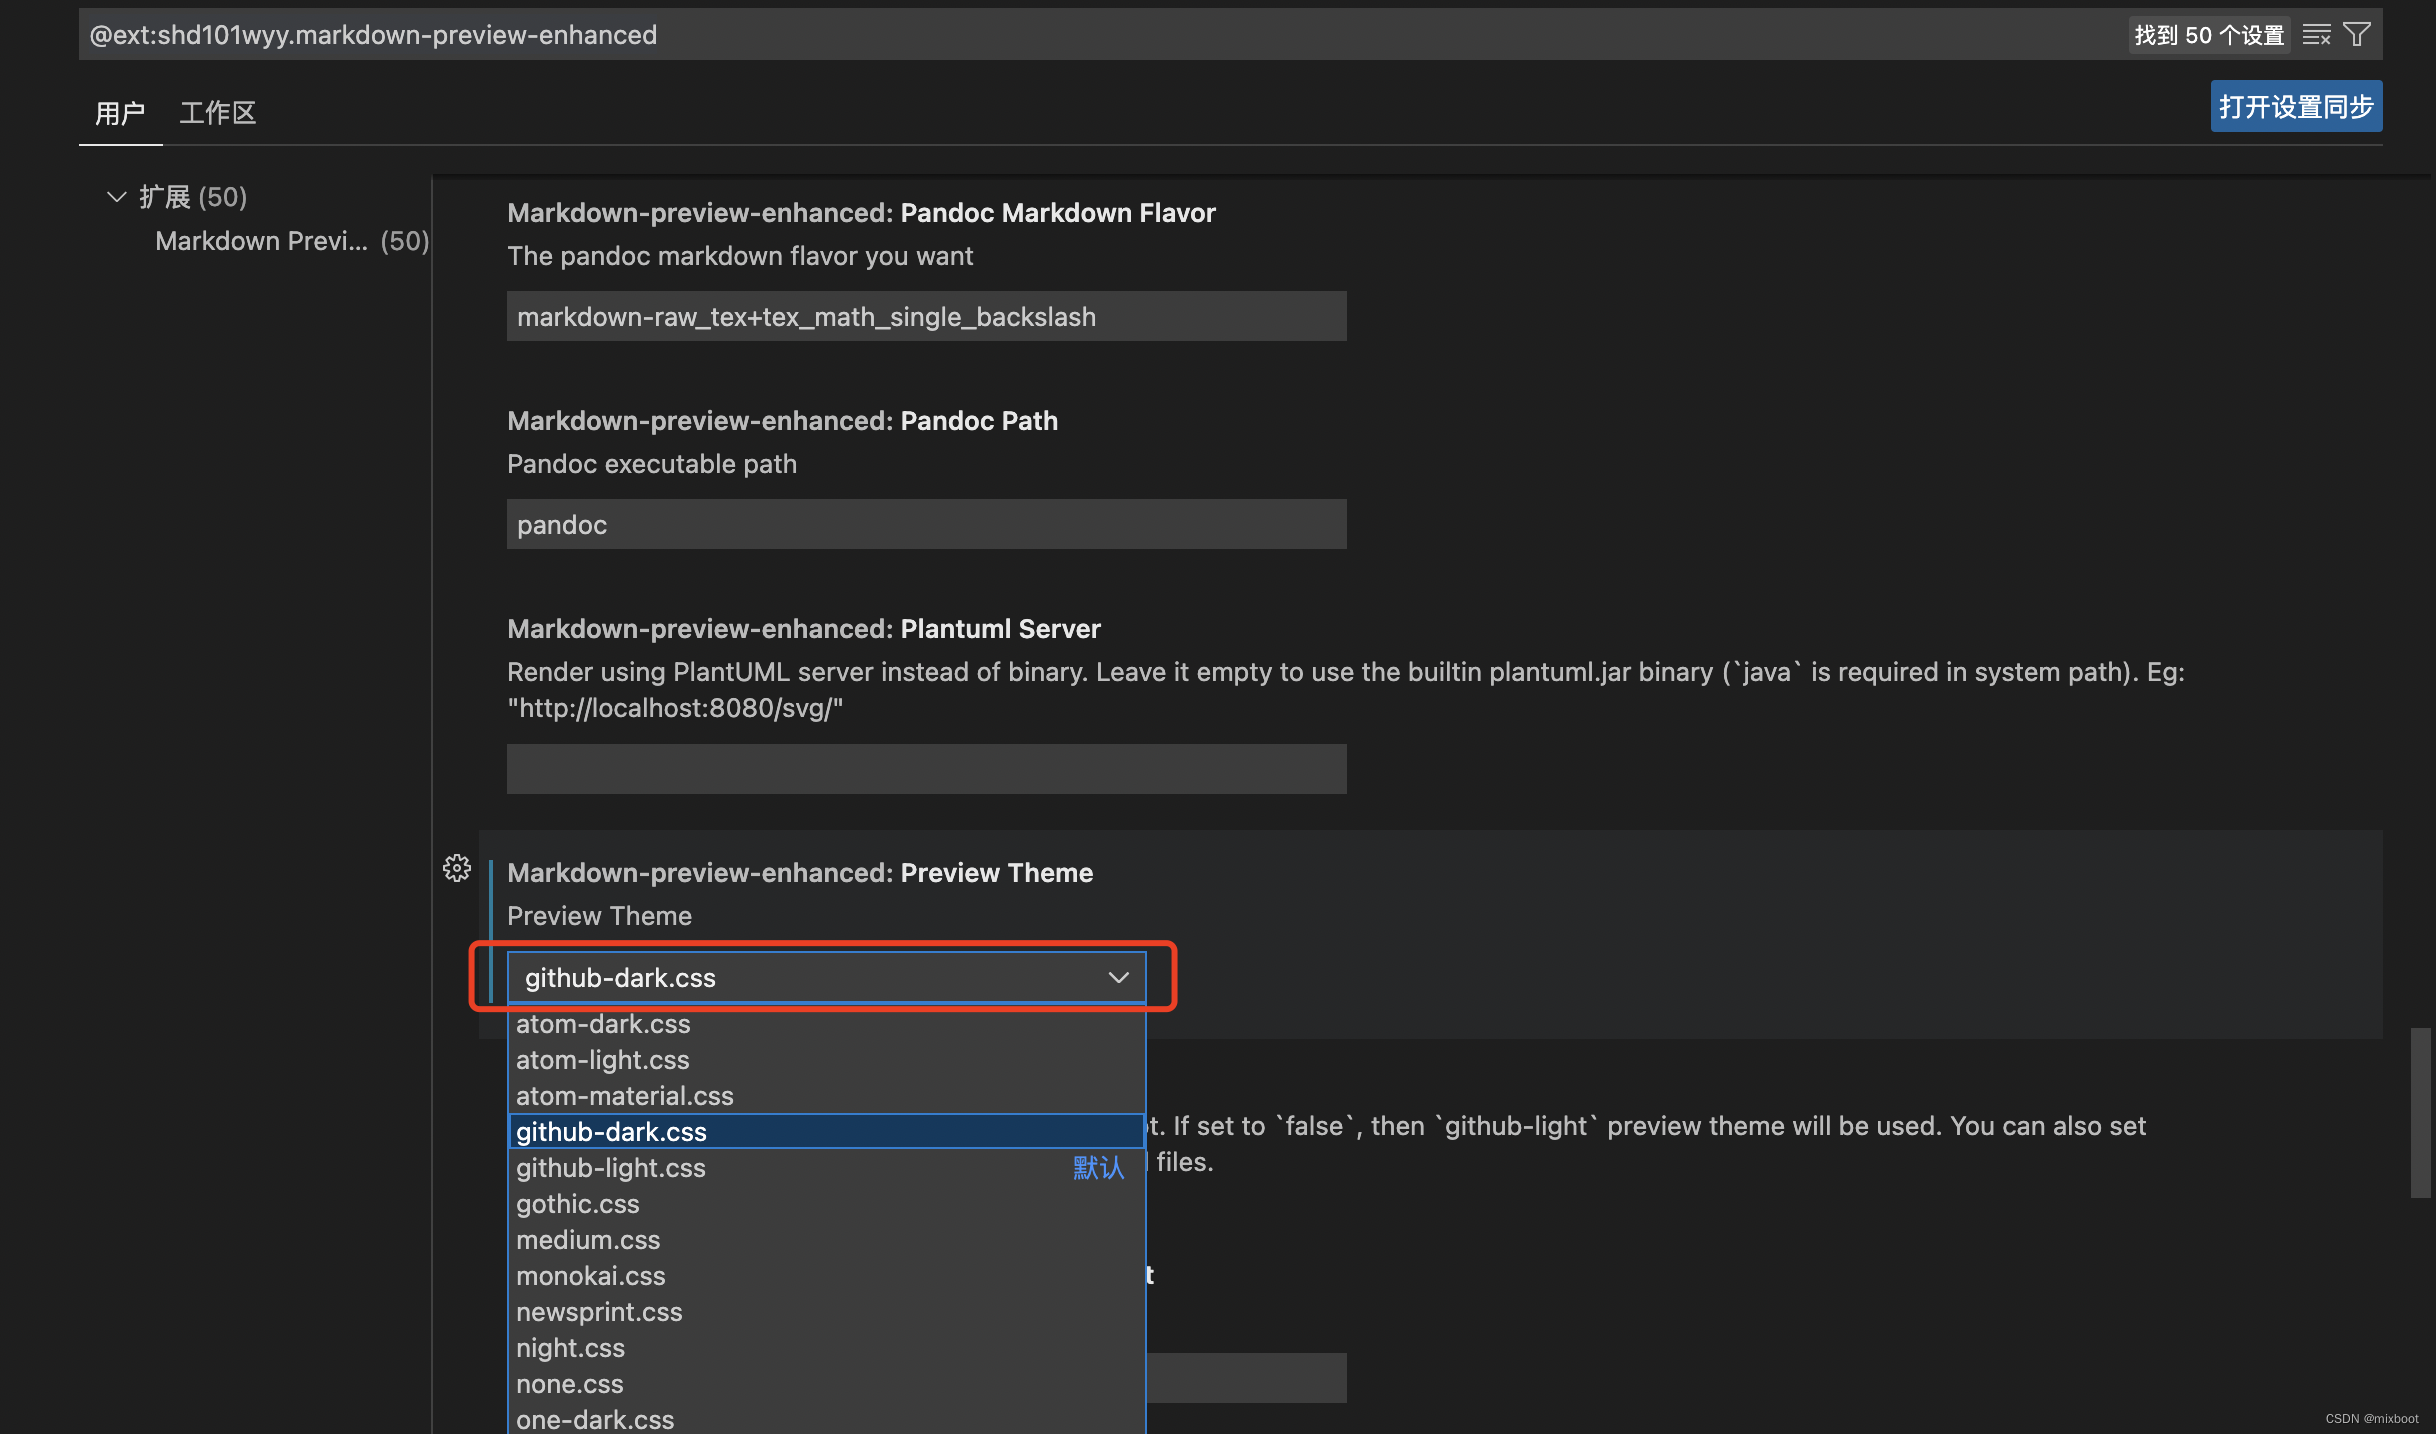This screenshot has height=1434, width=2436.
Task: Select none.css from theme list
Action: (568, 1383)
